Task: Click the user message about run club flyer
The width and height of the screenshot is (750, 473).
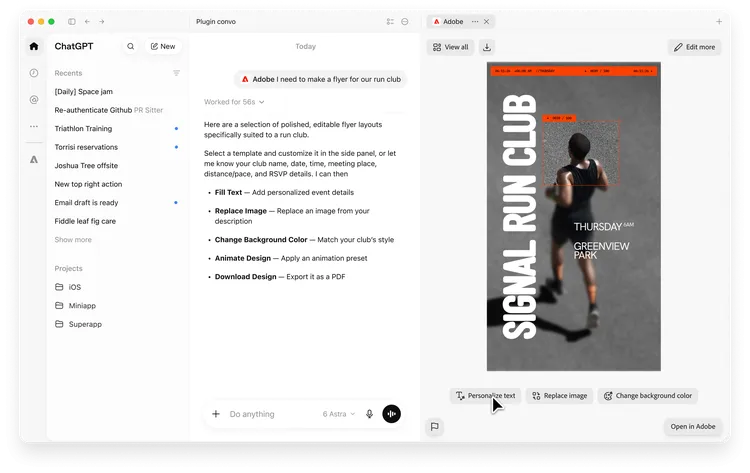Action: tap(320, 79)
